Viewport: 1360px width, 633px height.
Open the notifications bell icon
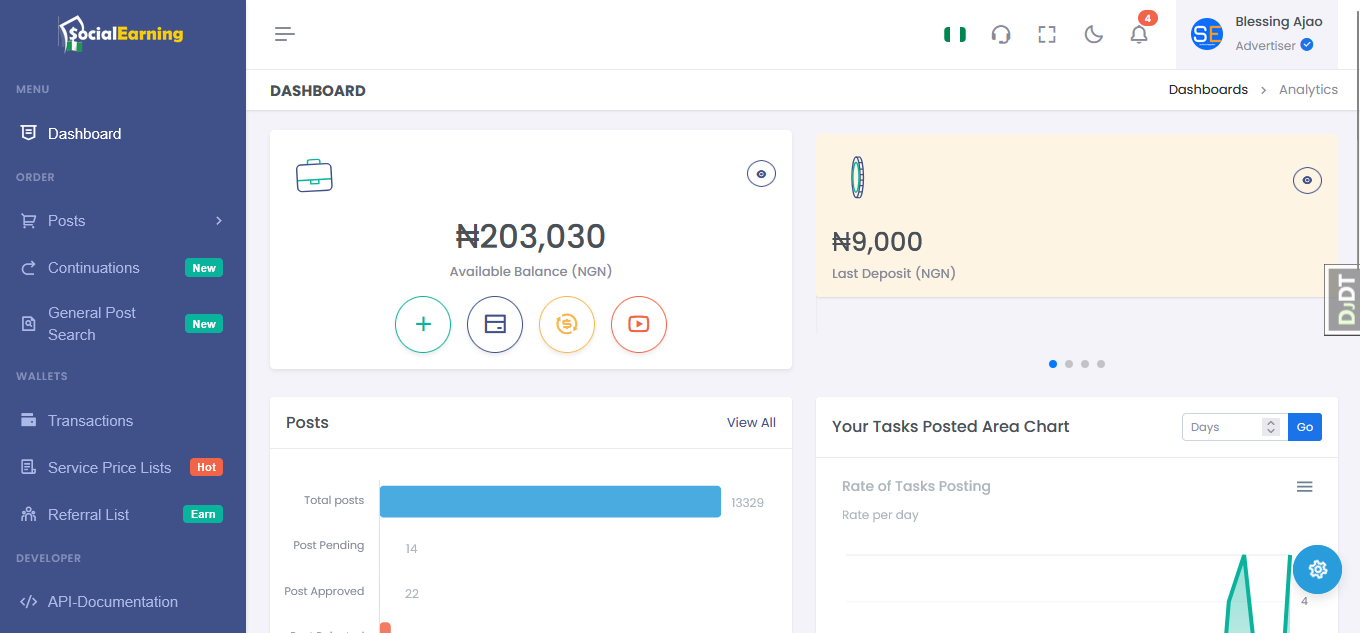(x=1139, y=35)
